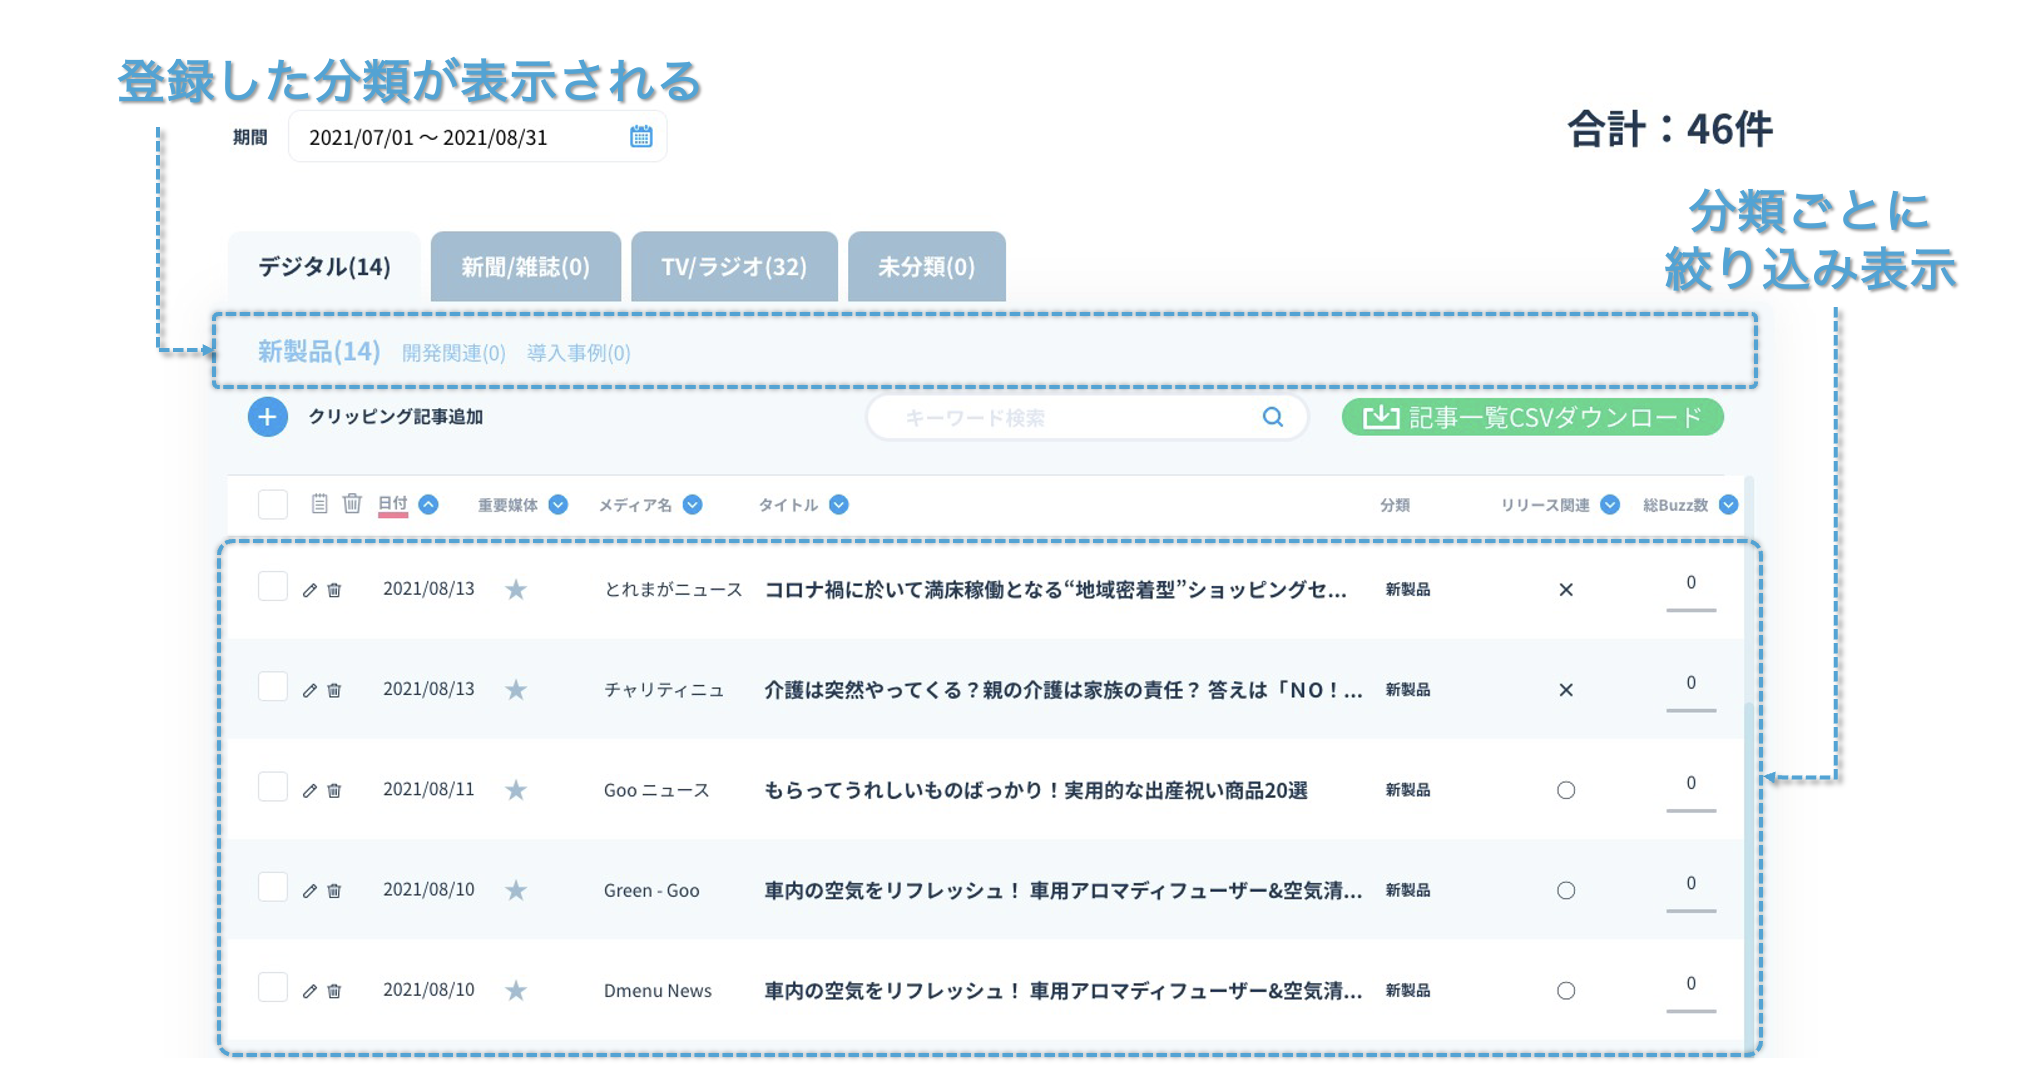This screenshot has height=1066, width=2034.
Task: Click 記事一覧CSVダウンロード button
Action: 1532,417
